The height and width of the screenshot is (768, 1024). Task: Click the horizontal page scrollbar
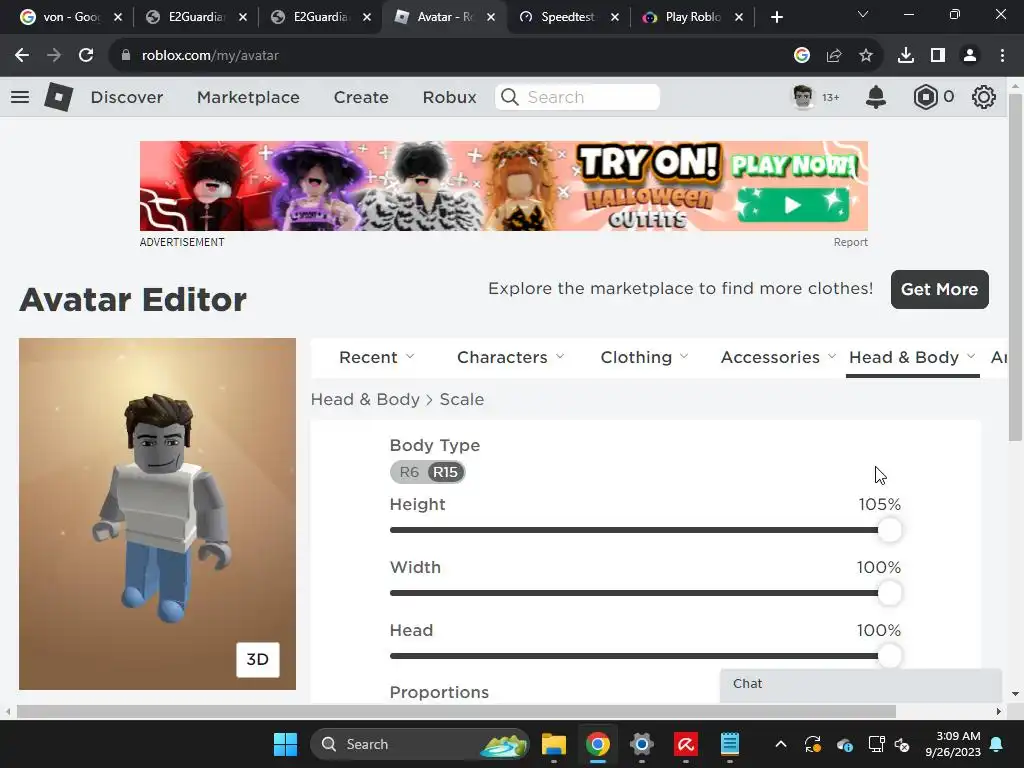pyautogui.click(x=456, y=711)
